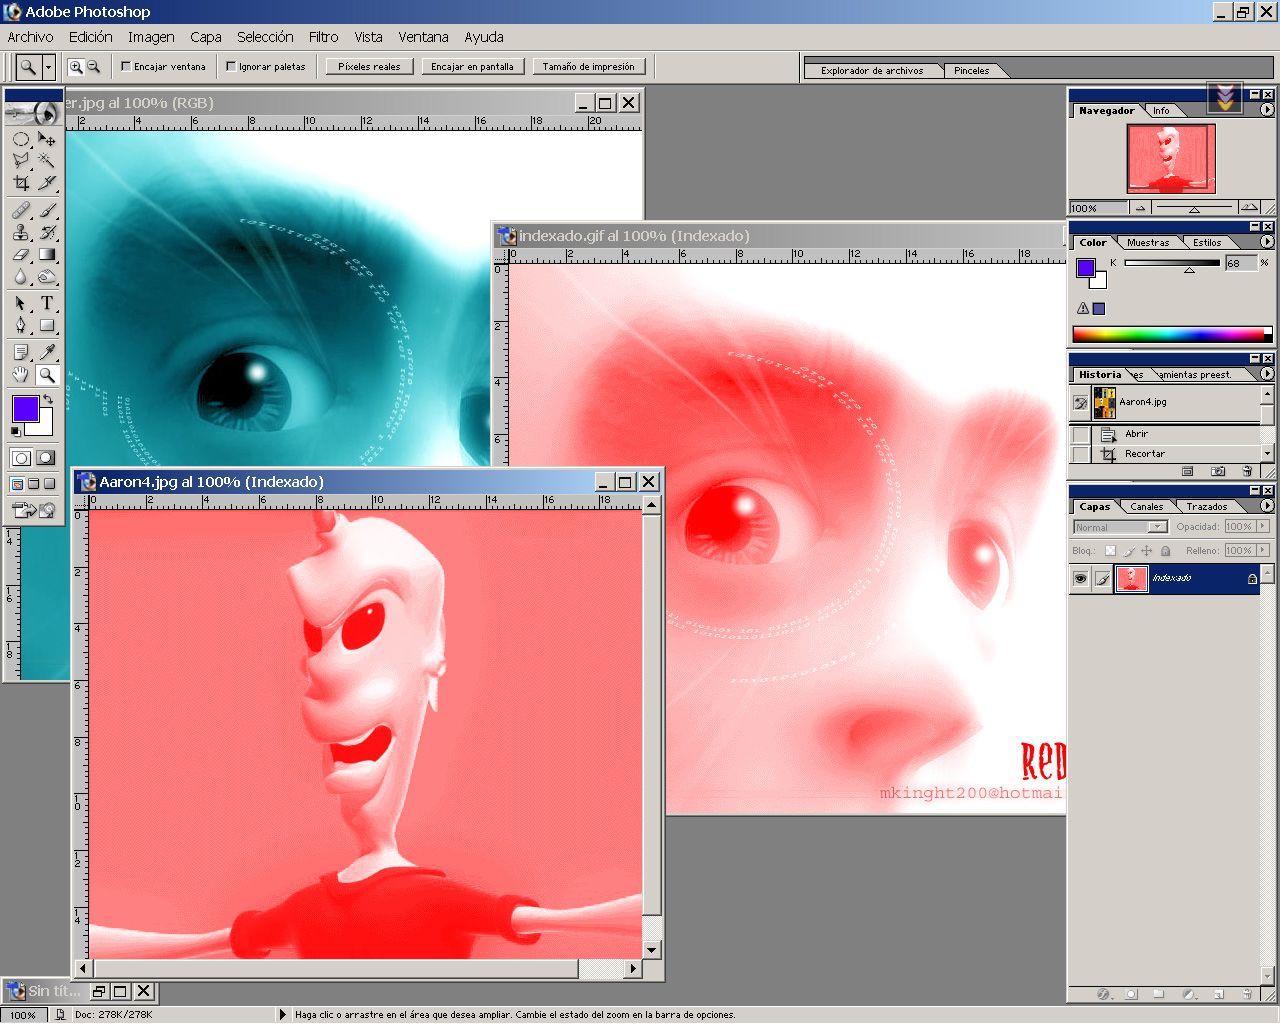
Task: Select the Brush tool
Action: [x=47, y=211]
